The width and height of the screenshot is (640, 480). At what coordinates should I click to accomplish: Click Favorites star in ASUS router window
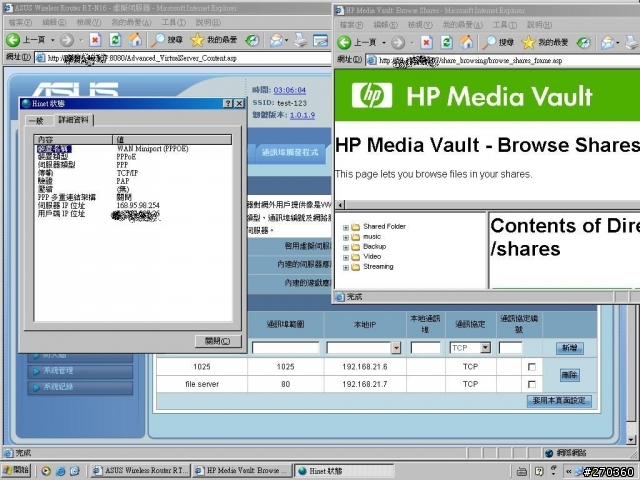coord(197,40)
